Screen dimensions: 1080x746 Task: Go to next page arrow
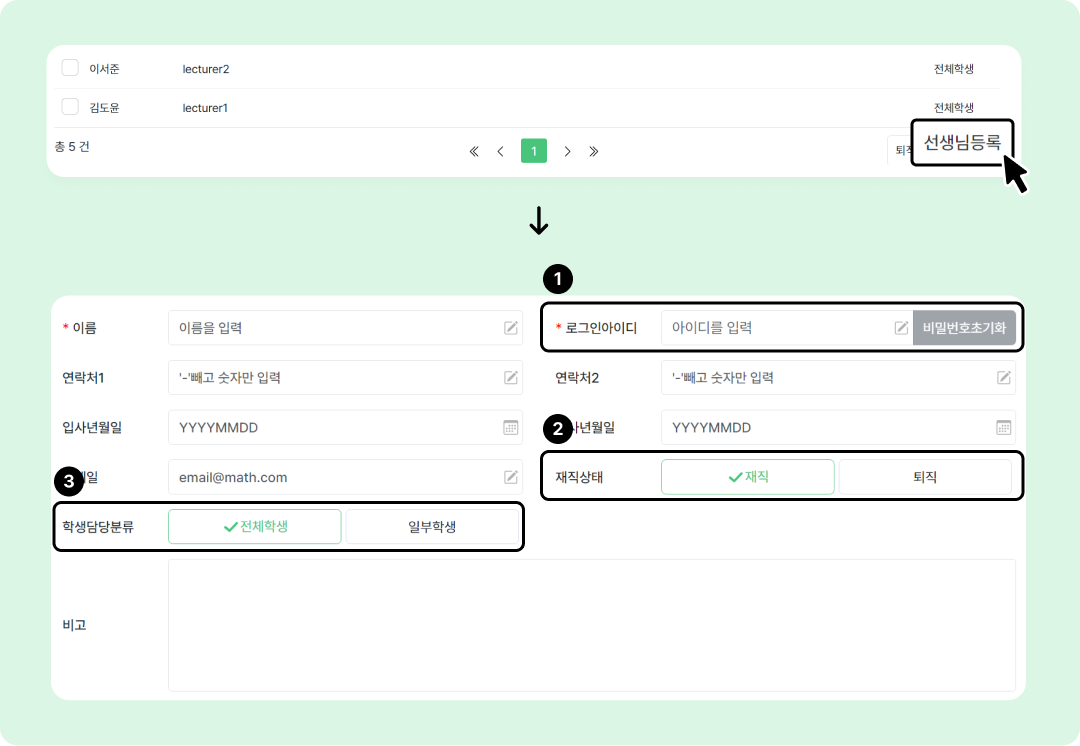[567, 151]
